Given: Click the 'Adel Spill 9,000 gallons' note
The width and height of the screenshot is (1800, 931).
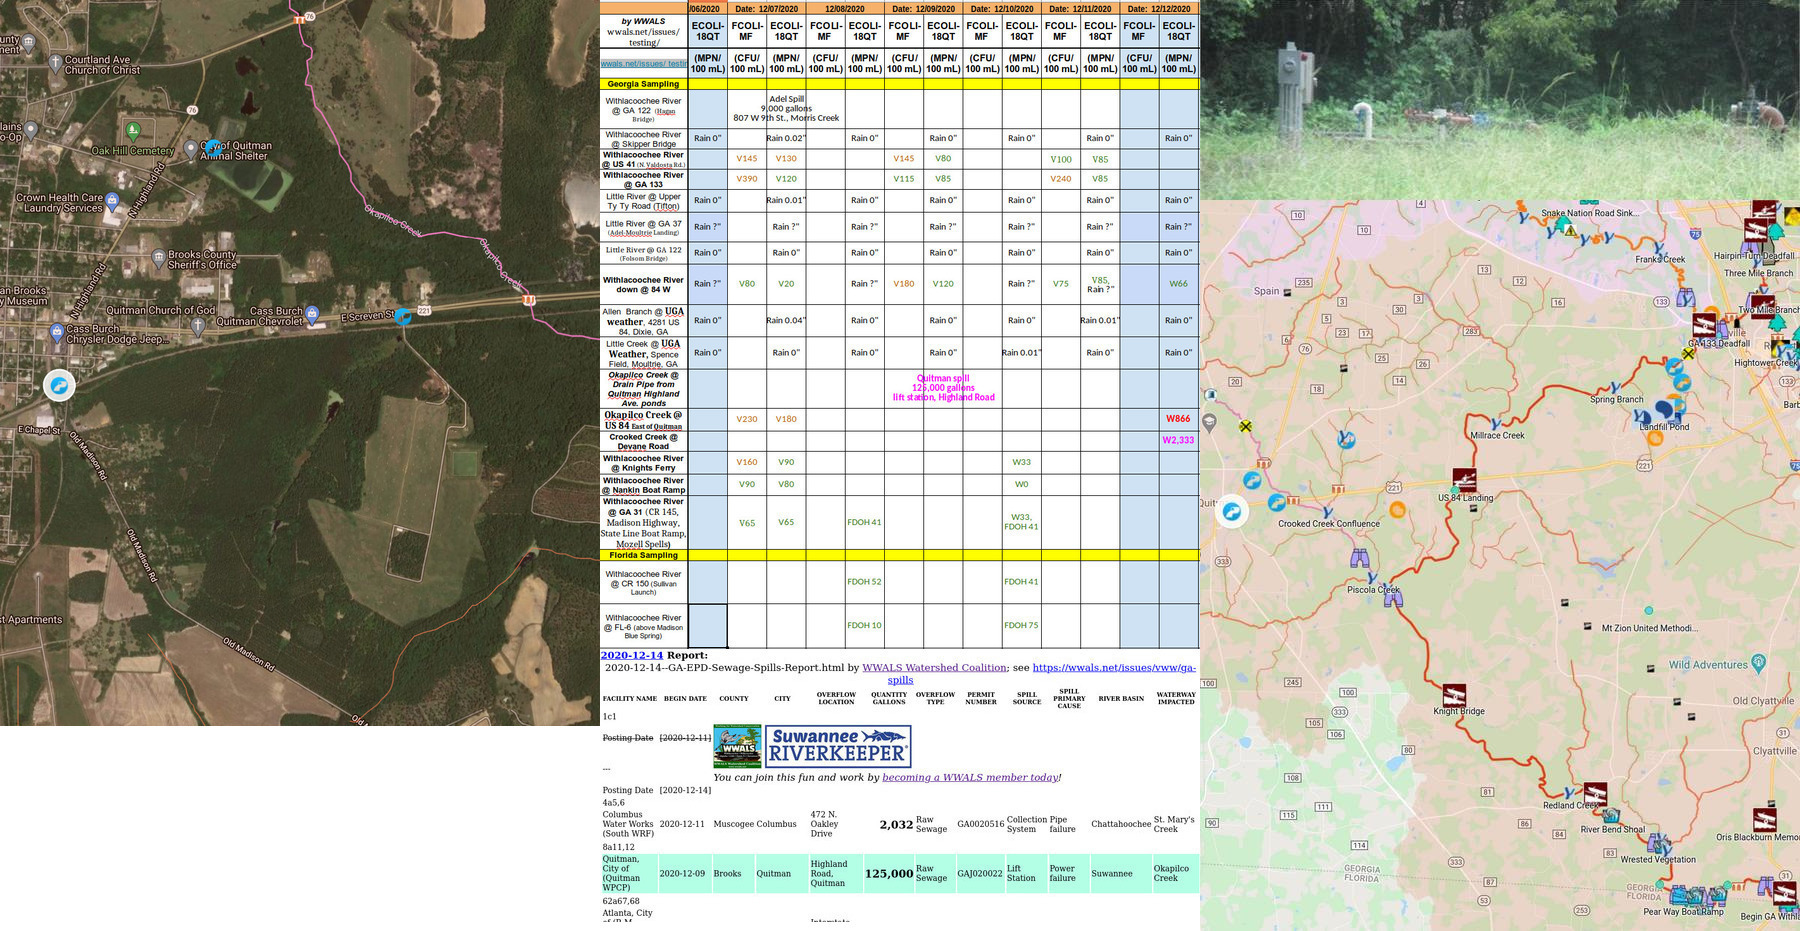Looking at the screenshot, I should (786, 108).
